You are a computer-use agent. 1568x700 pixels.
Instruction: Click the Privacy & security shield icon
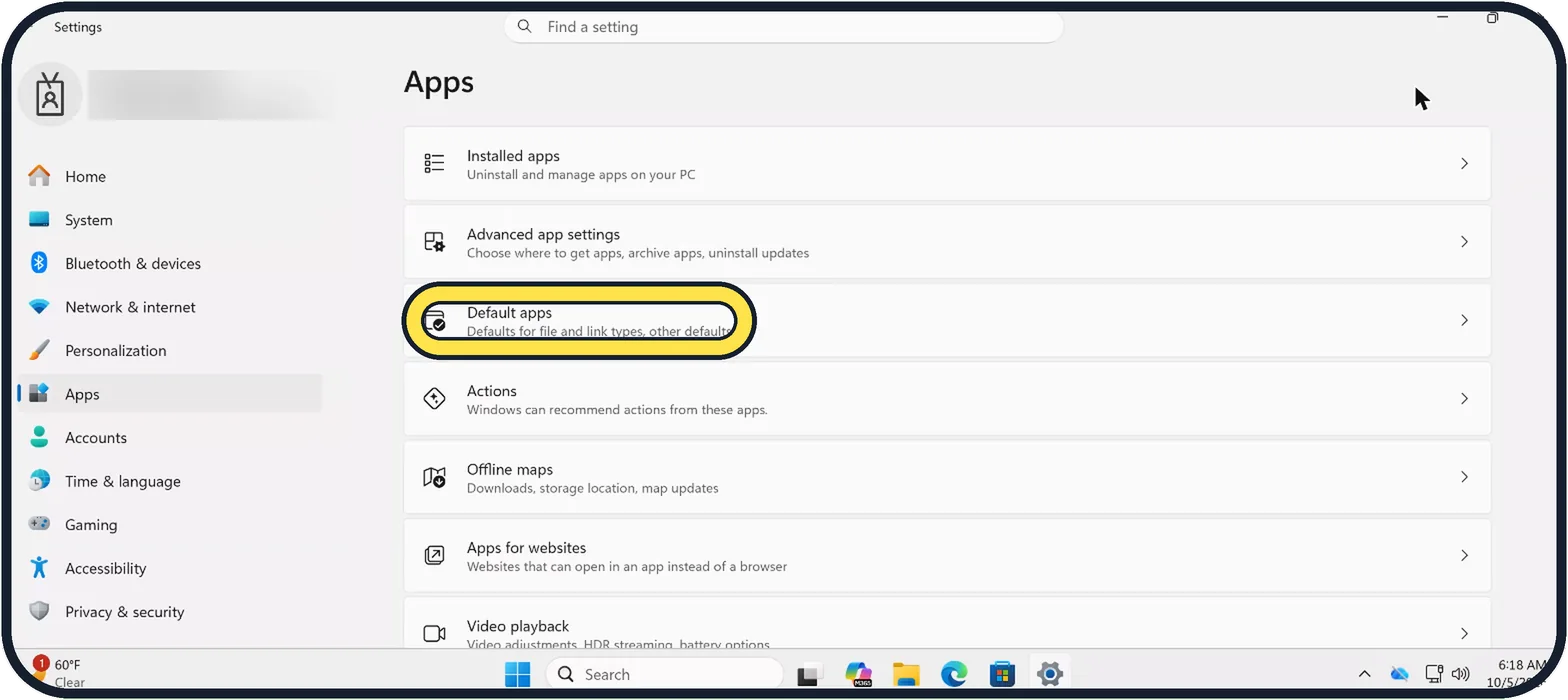click(39, 611)
